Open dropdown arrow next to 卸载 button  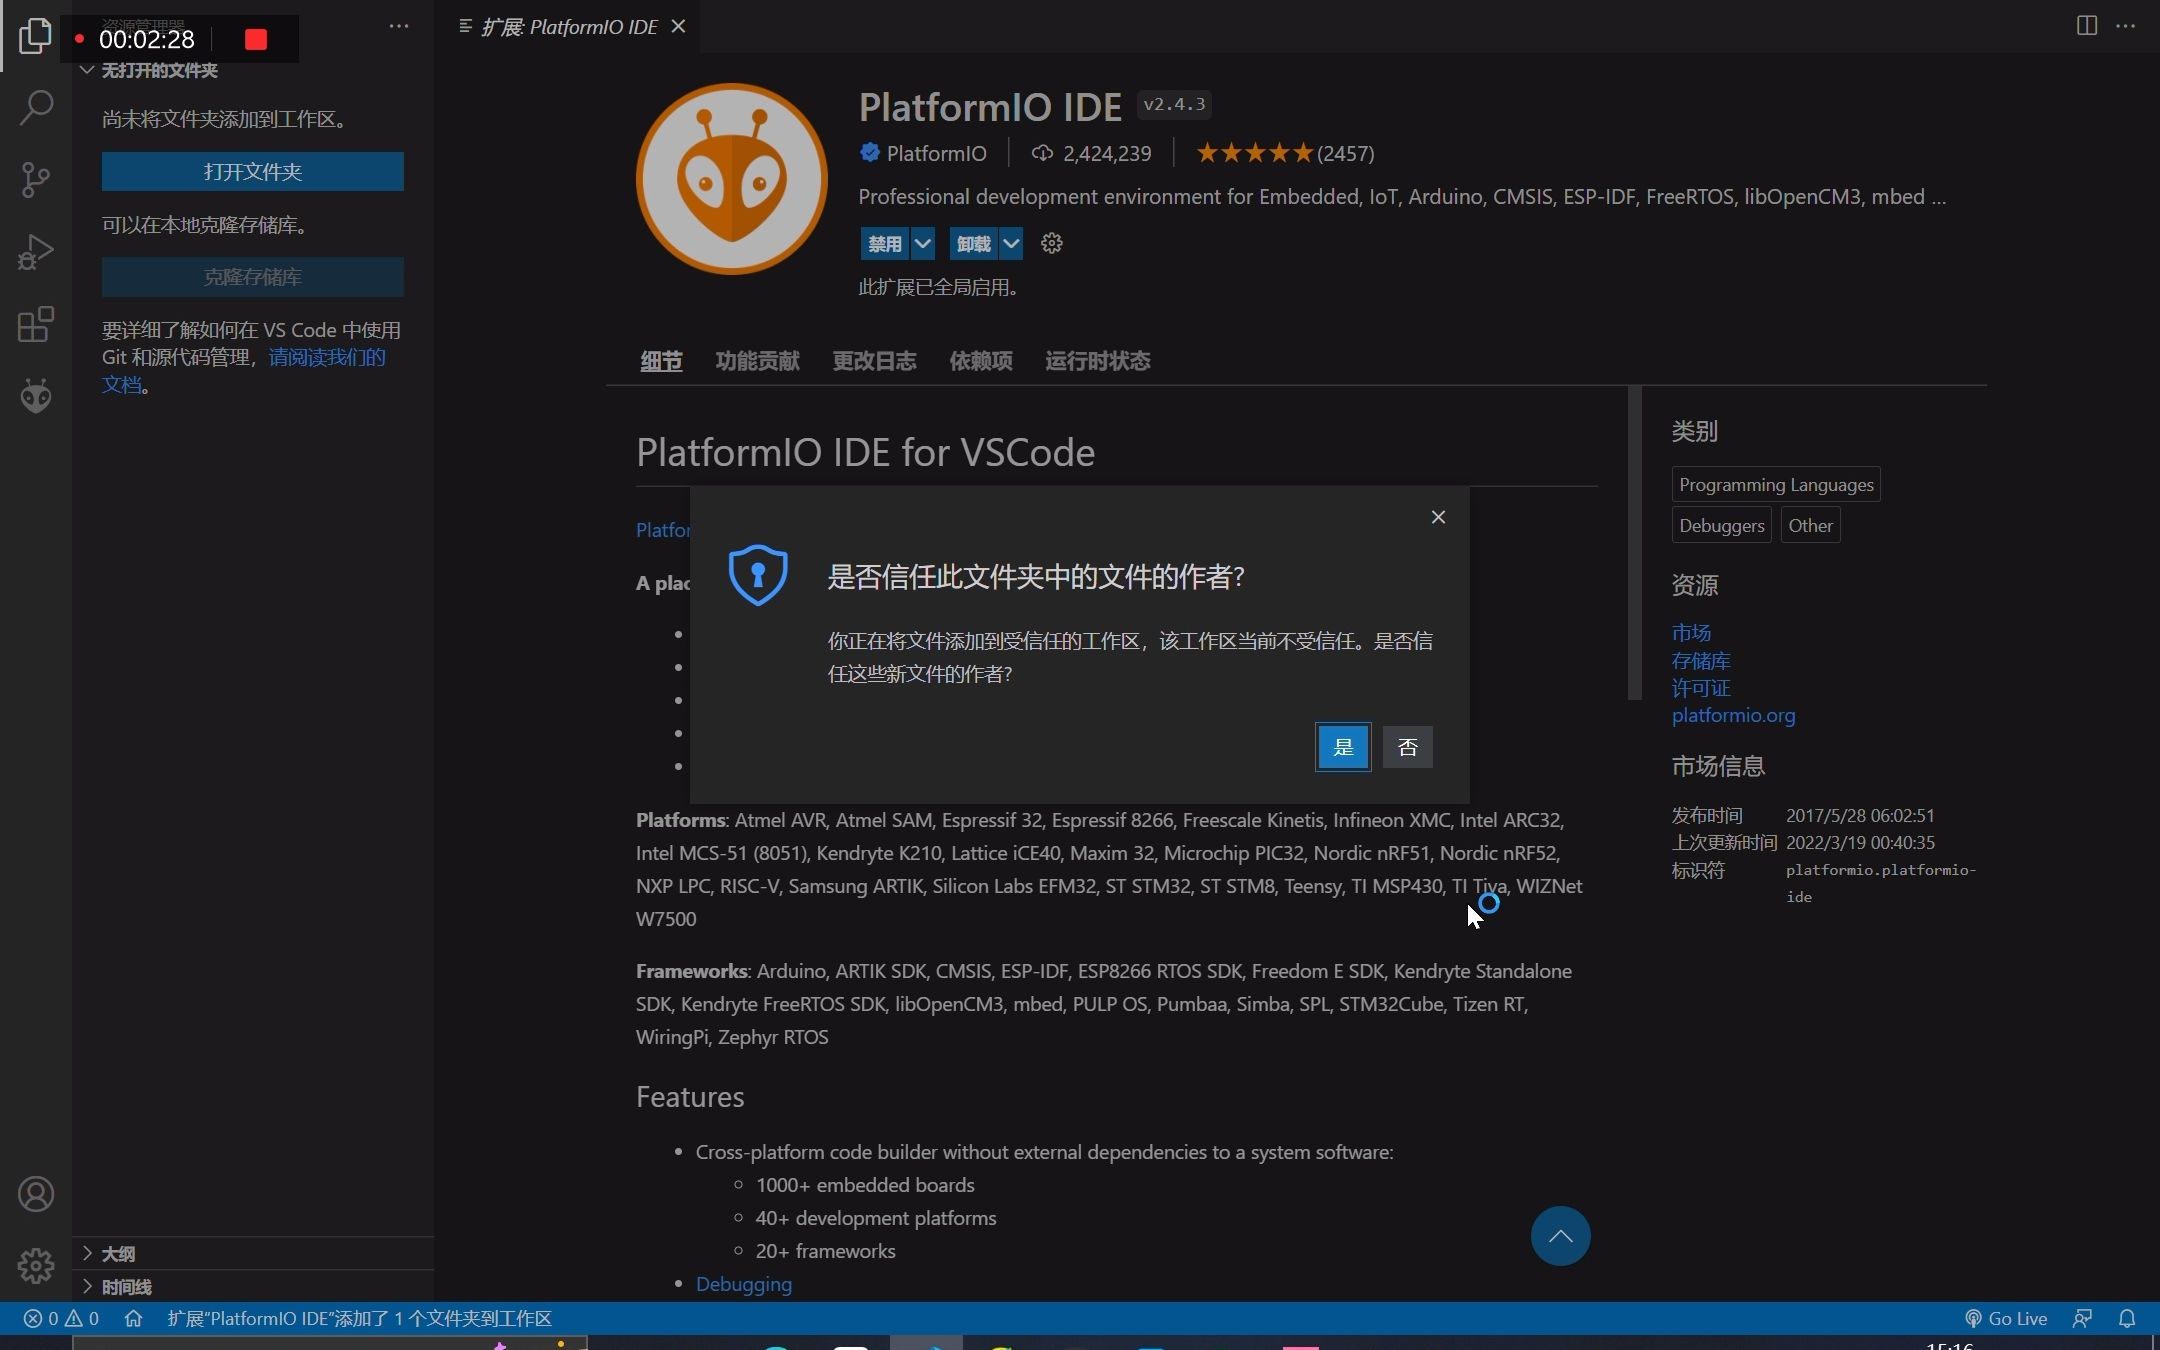click(1011, 243)
